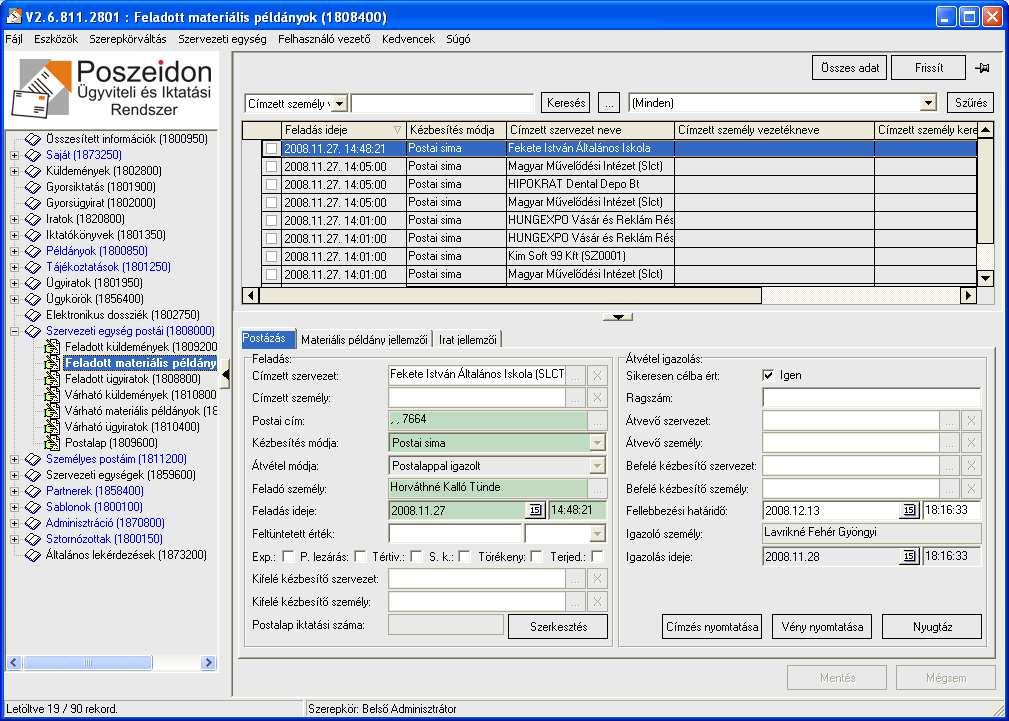
Task: Click the Szűrés button
Action: tap(971, 103)
